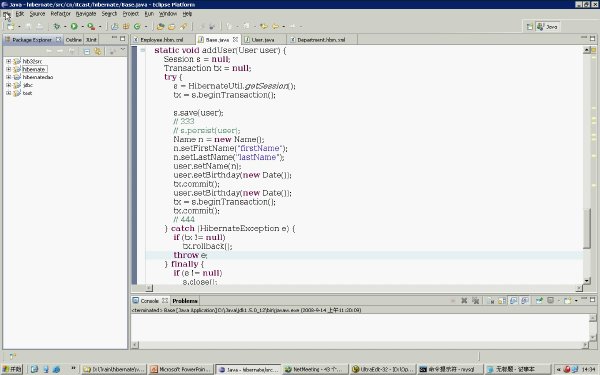Toggle show console on standard output

pos(514,301)
